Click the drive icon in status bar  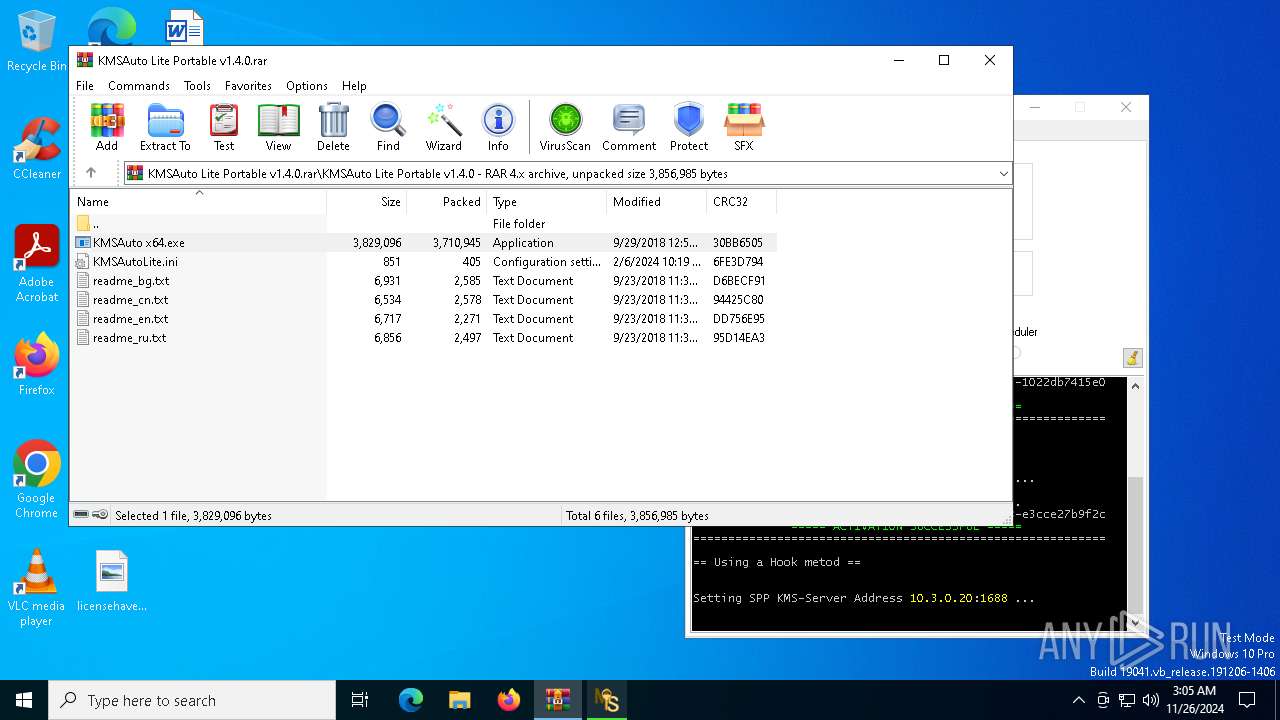point(81,515)
